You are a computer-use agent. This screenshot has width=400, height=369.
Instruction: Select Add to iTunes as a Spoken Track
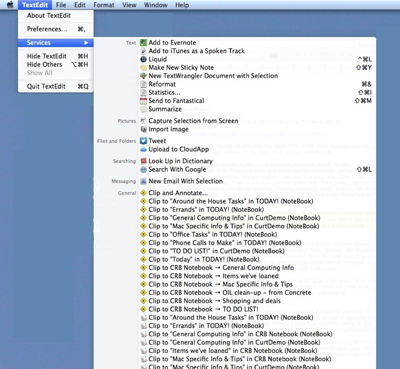click(257, 51)
